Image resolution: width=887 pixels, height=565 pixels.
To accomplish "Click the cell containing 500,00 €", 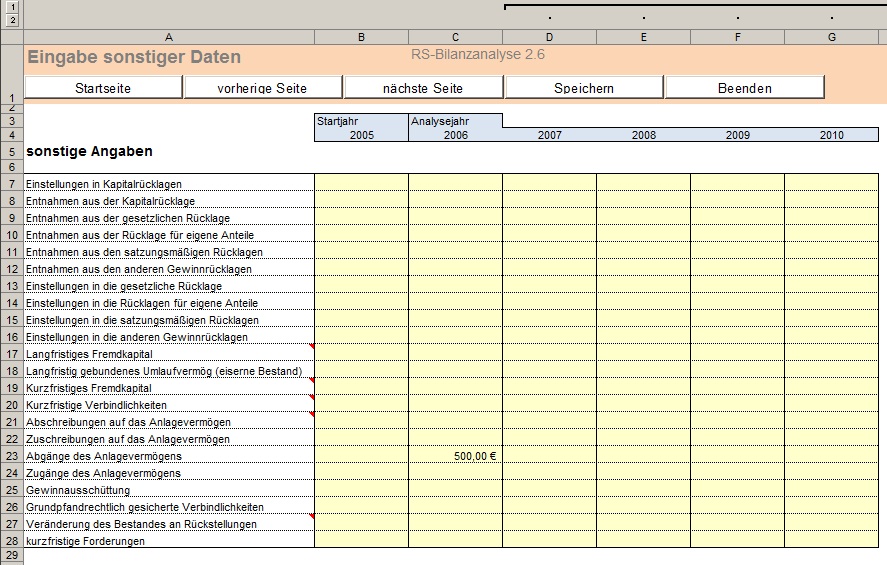I will (455, 456).
